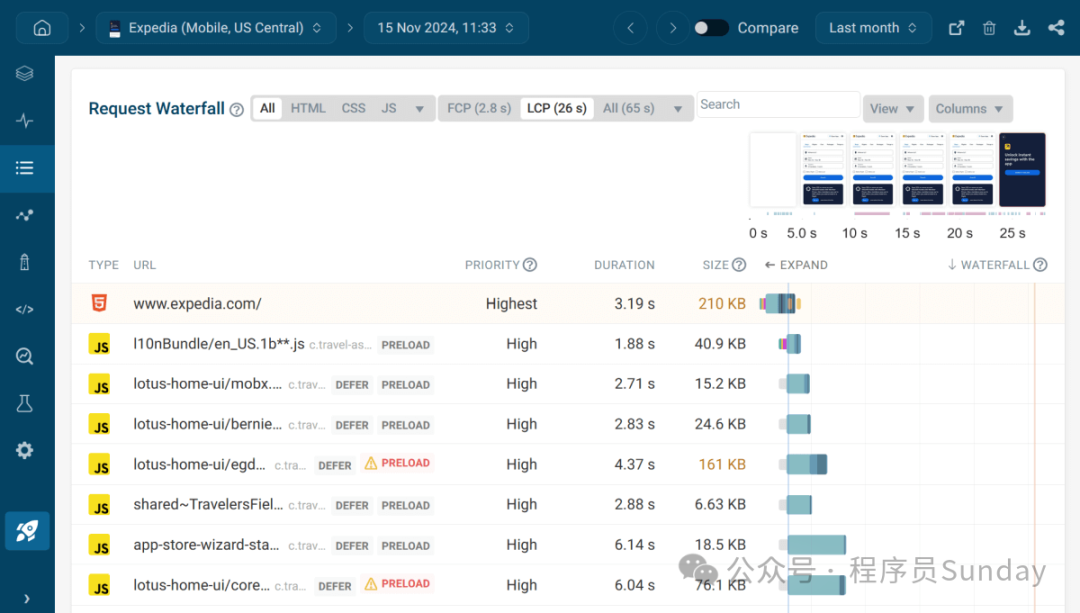Open the Expedia (Mobile, US Central) page selector
Viewport: 1080px width, 613px height.
[x=216, y=28]
